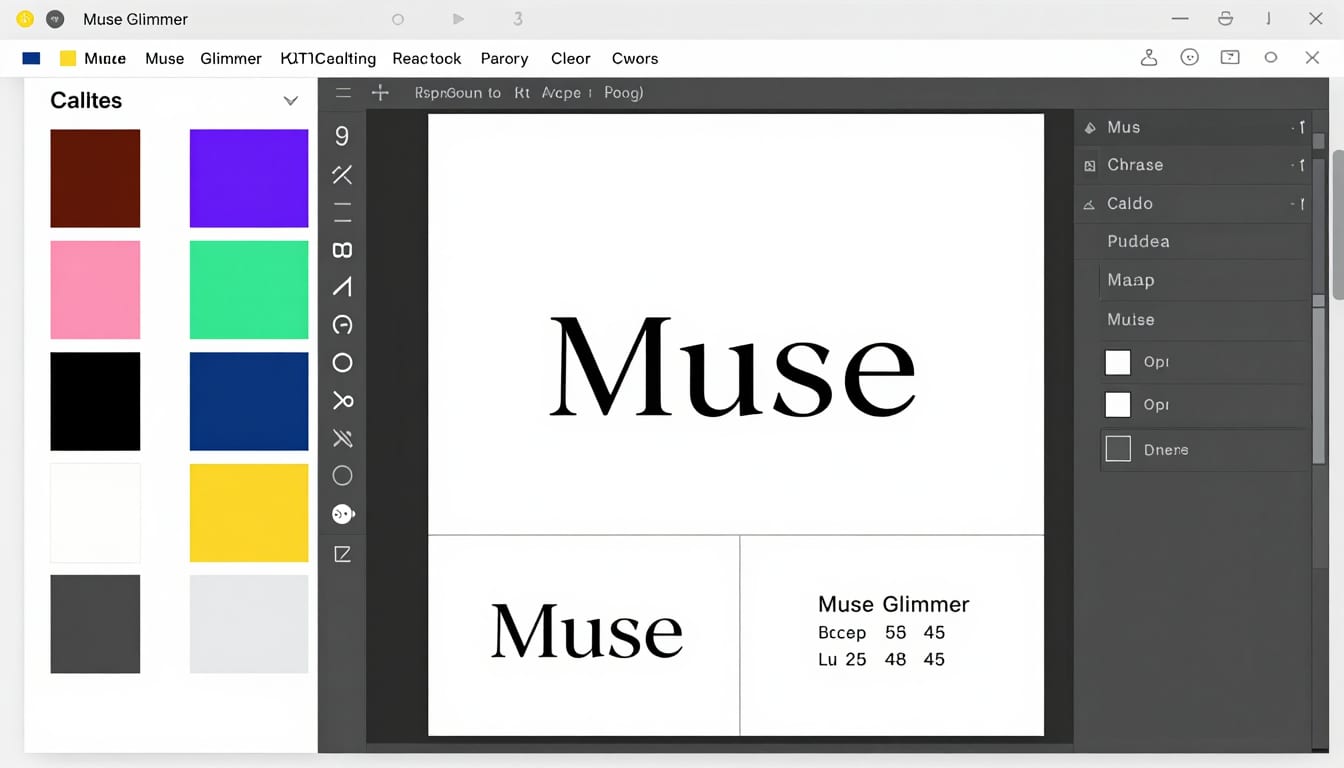Pick the mint green swatch

click(x=249, y=290)
